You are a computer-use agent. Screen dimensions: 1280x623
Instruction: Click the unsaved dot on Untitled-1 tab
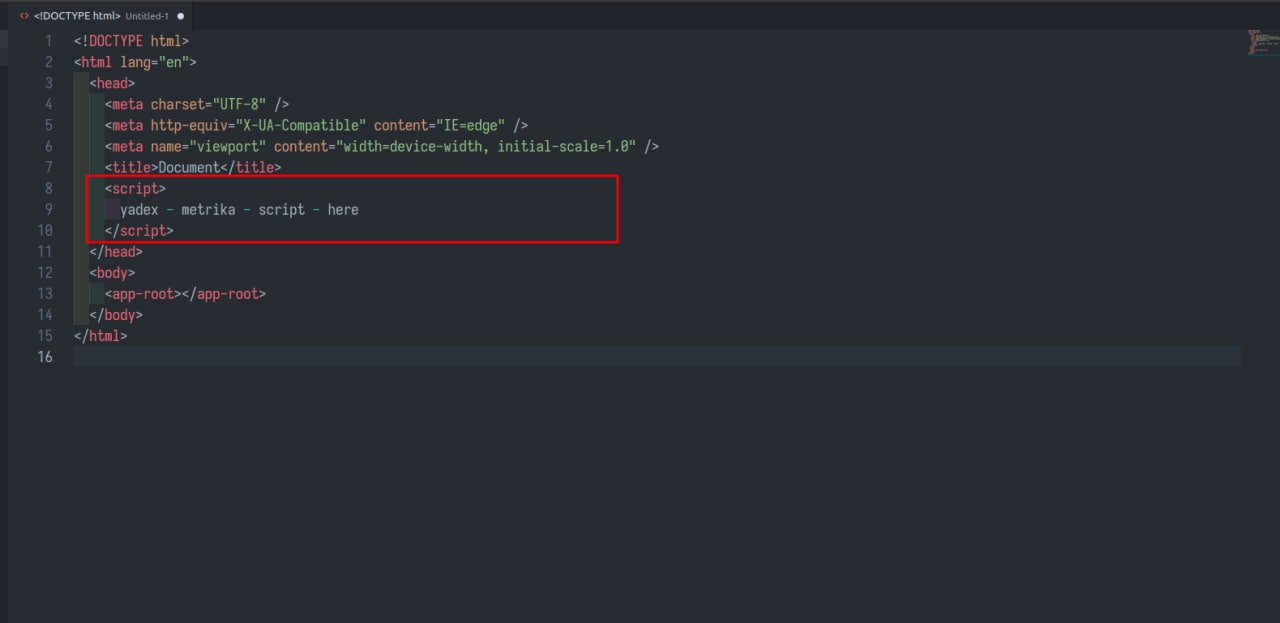(181, 16)
